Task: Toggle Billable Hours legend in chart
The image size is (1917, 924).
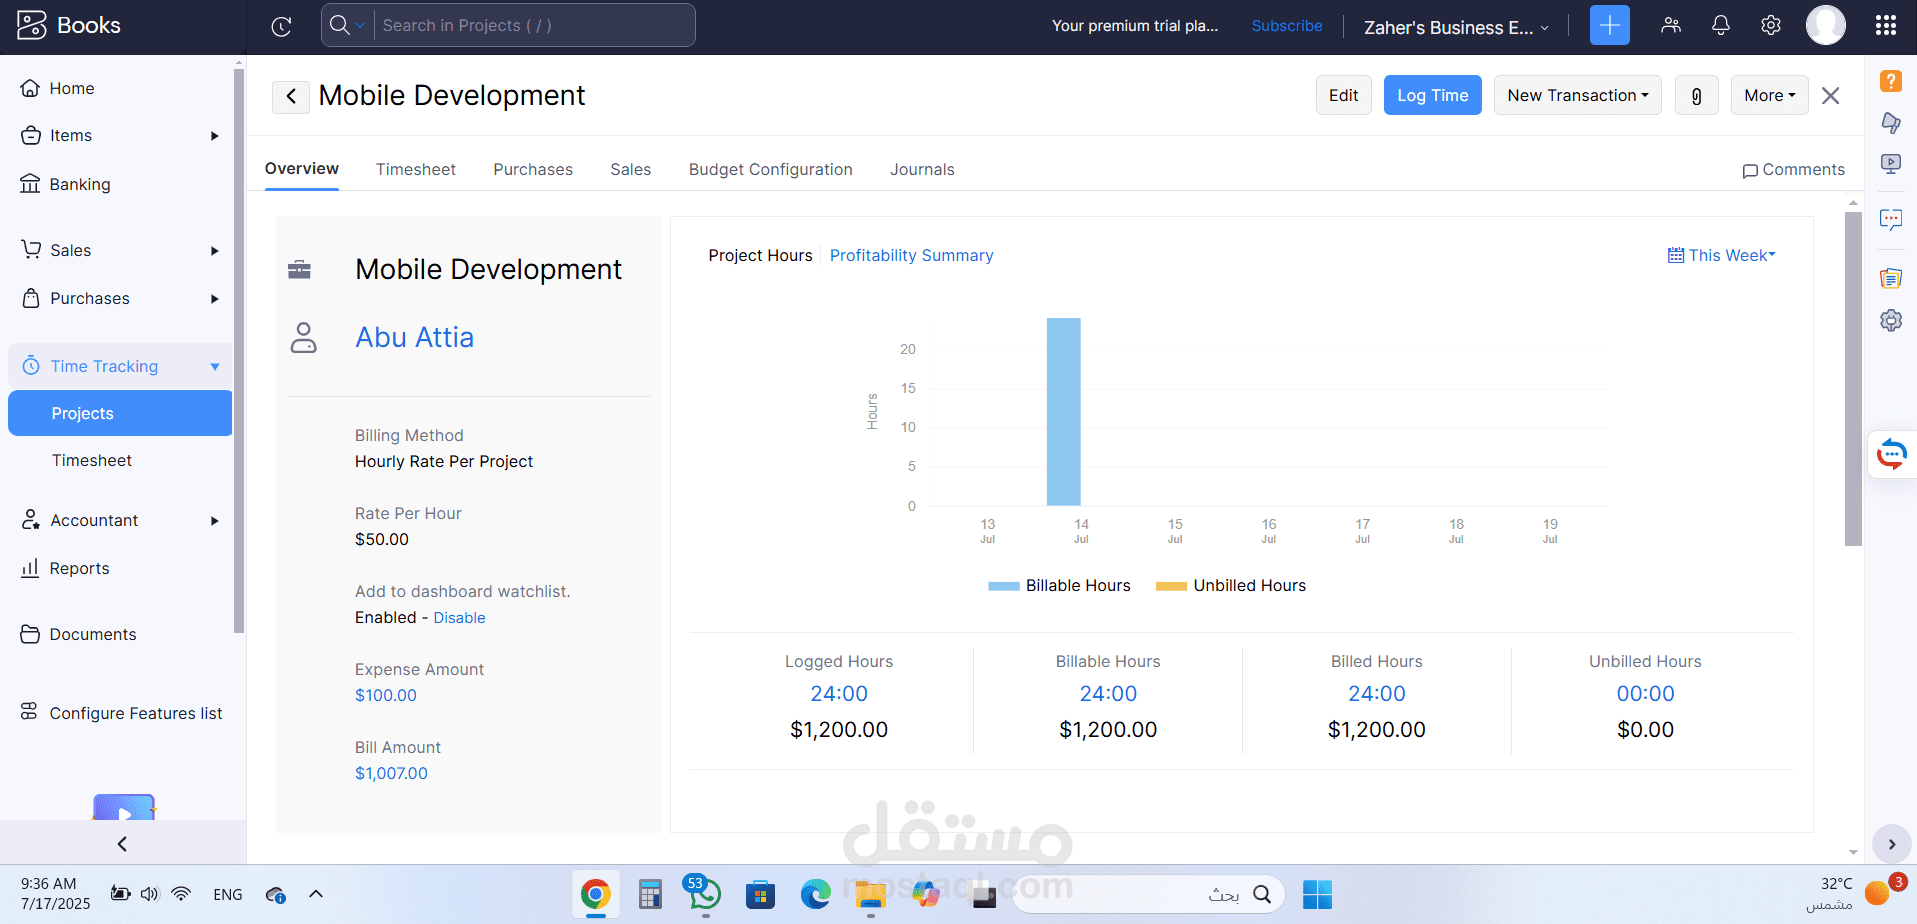Action: [x=1059, y=586]
